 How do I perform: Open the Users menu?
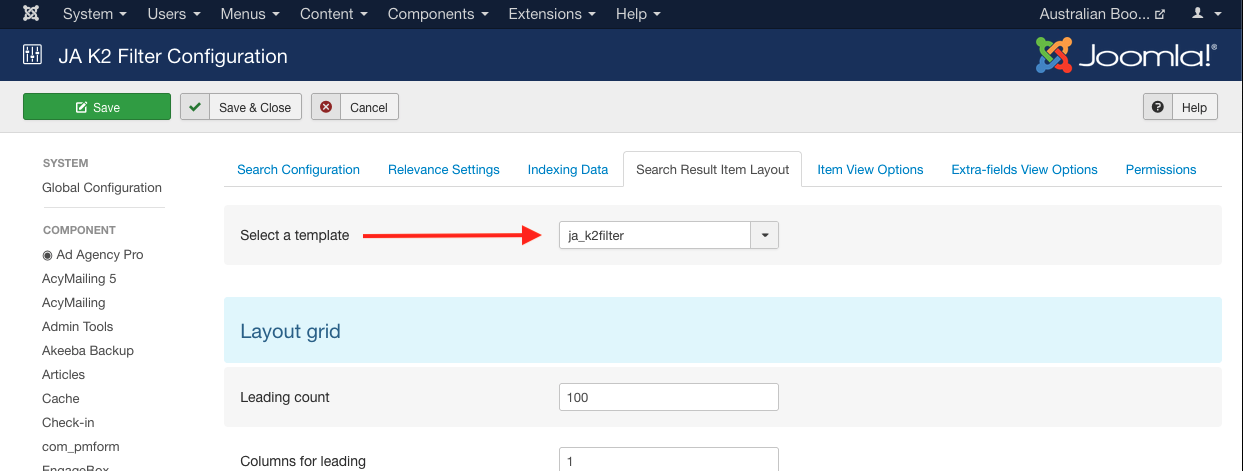(x=173, y=14)
